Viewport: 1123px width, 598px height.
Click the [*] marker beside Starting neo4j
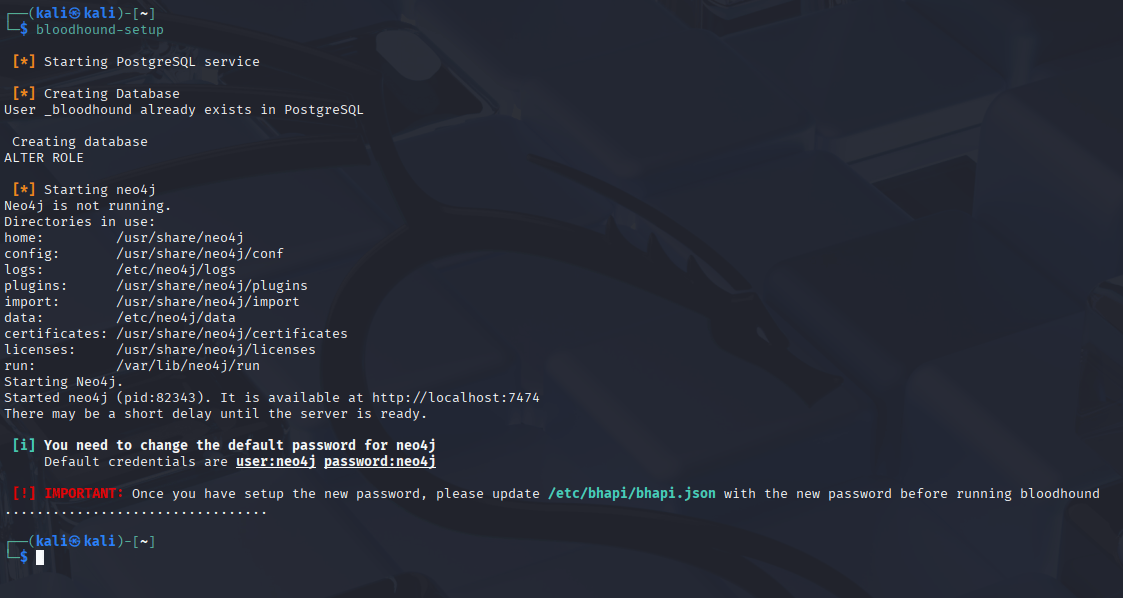[24, 190]
